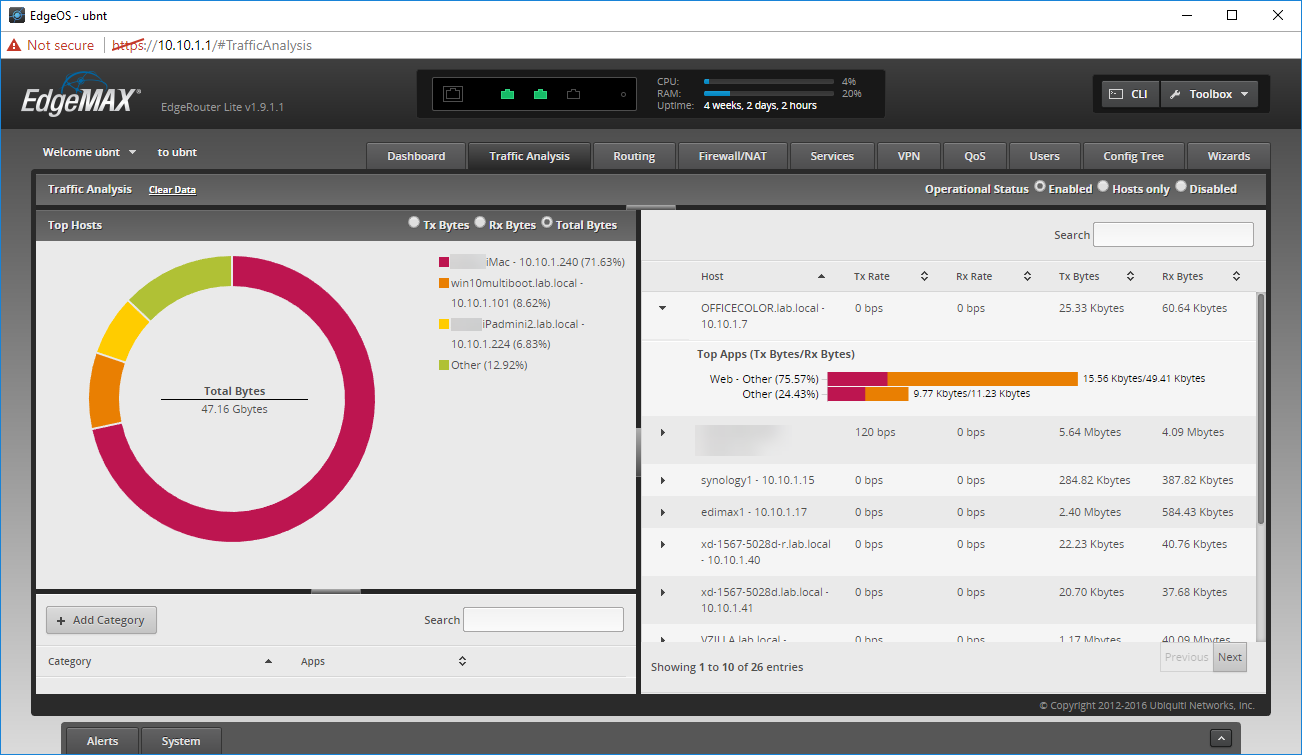The width and height of the screenshot is (1302, 755).
Task: Click the second green connected port icon
Action: pyautogui.click(x=541, y=94)
